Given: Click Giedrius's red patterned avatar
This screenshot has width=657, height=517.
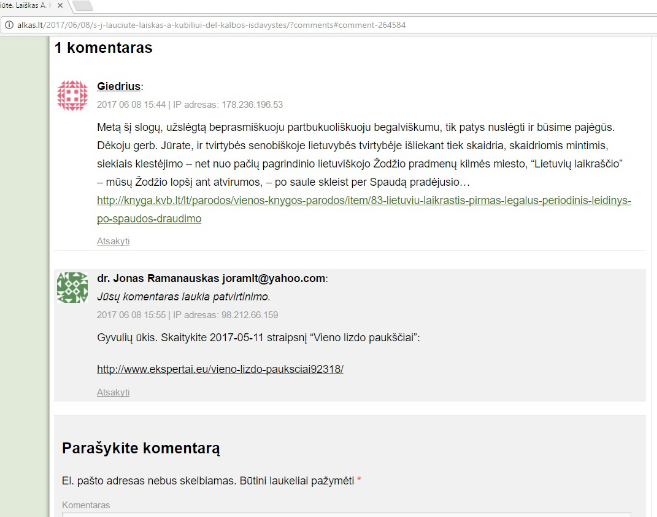Looking at the screenshot, I should (72, 95).
